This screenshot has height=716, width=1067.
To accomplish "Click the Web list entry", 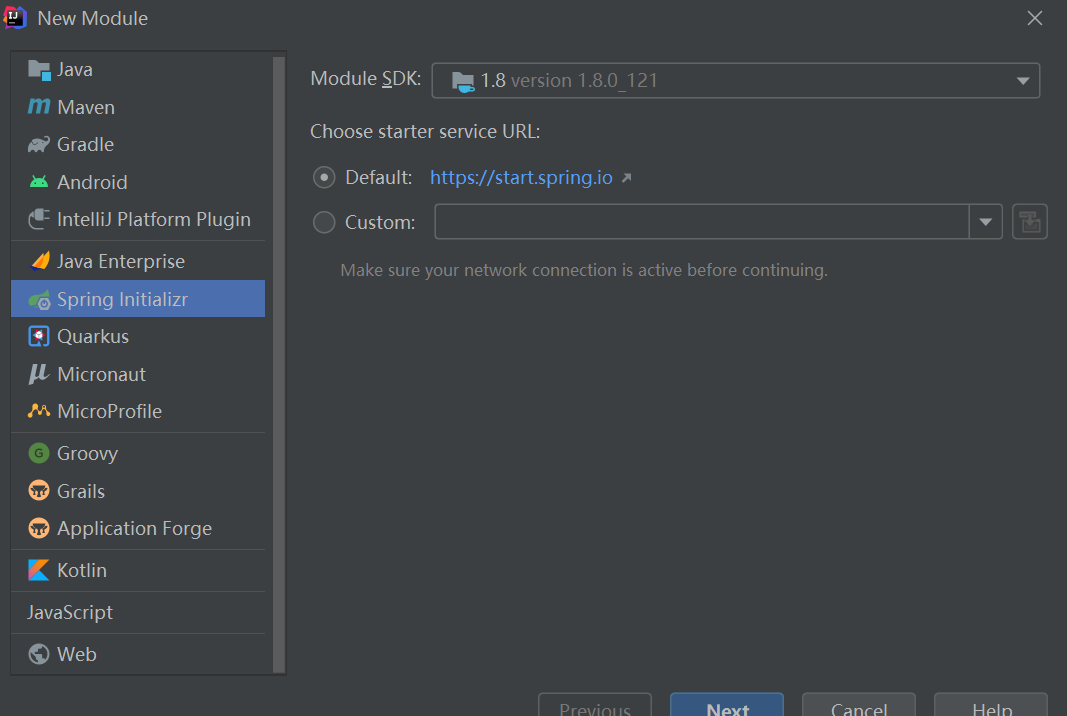I will pos(138,654).
